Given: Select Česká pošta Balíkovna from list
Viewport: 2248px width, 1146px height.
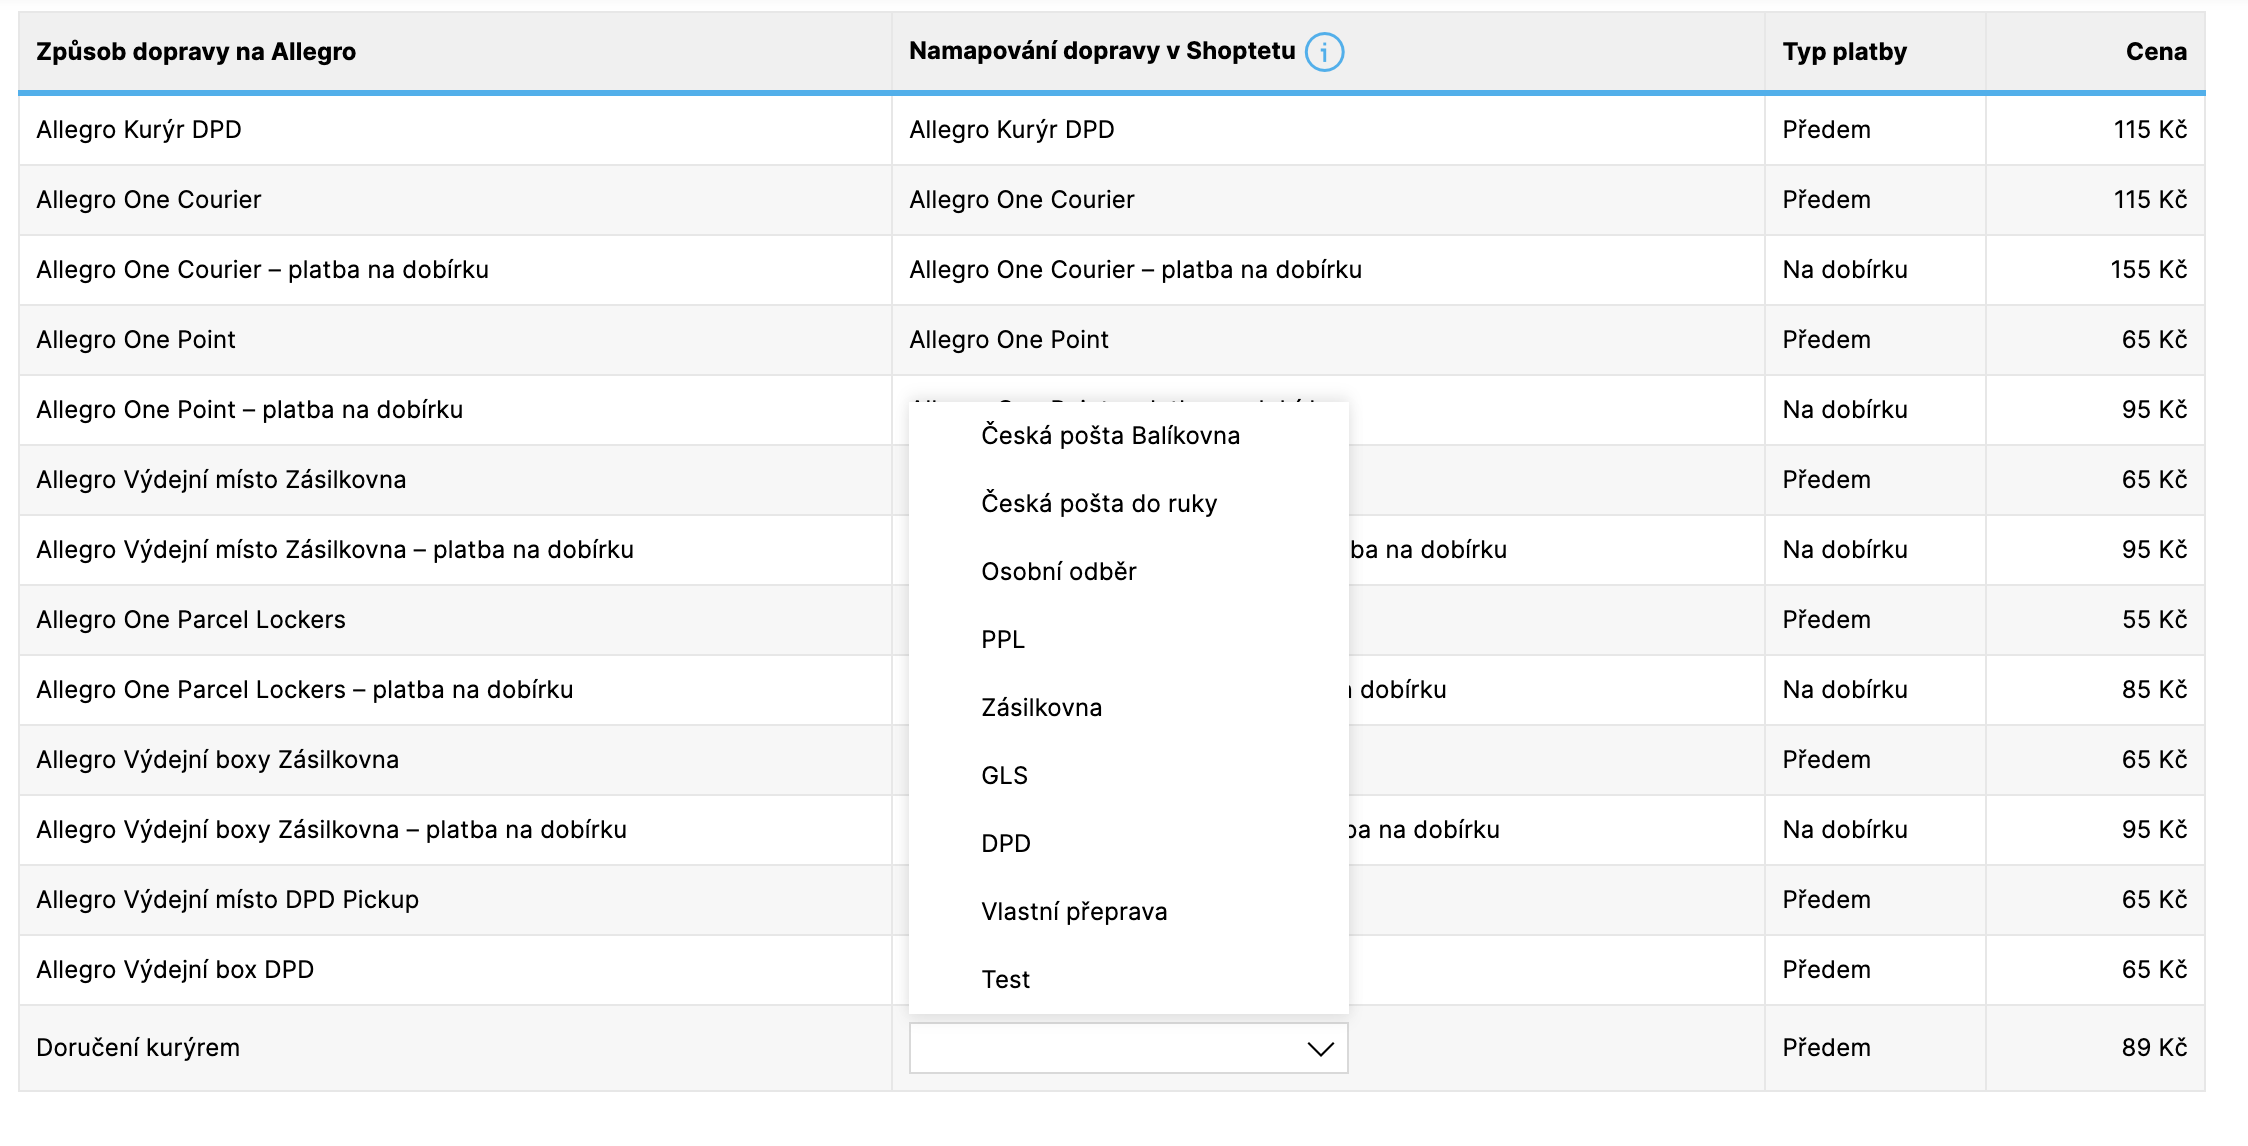Looking at the screenshot, I should coord(1110,436).
